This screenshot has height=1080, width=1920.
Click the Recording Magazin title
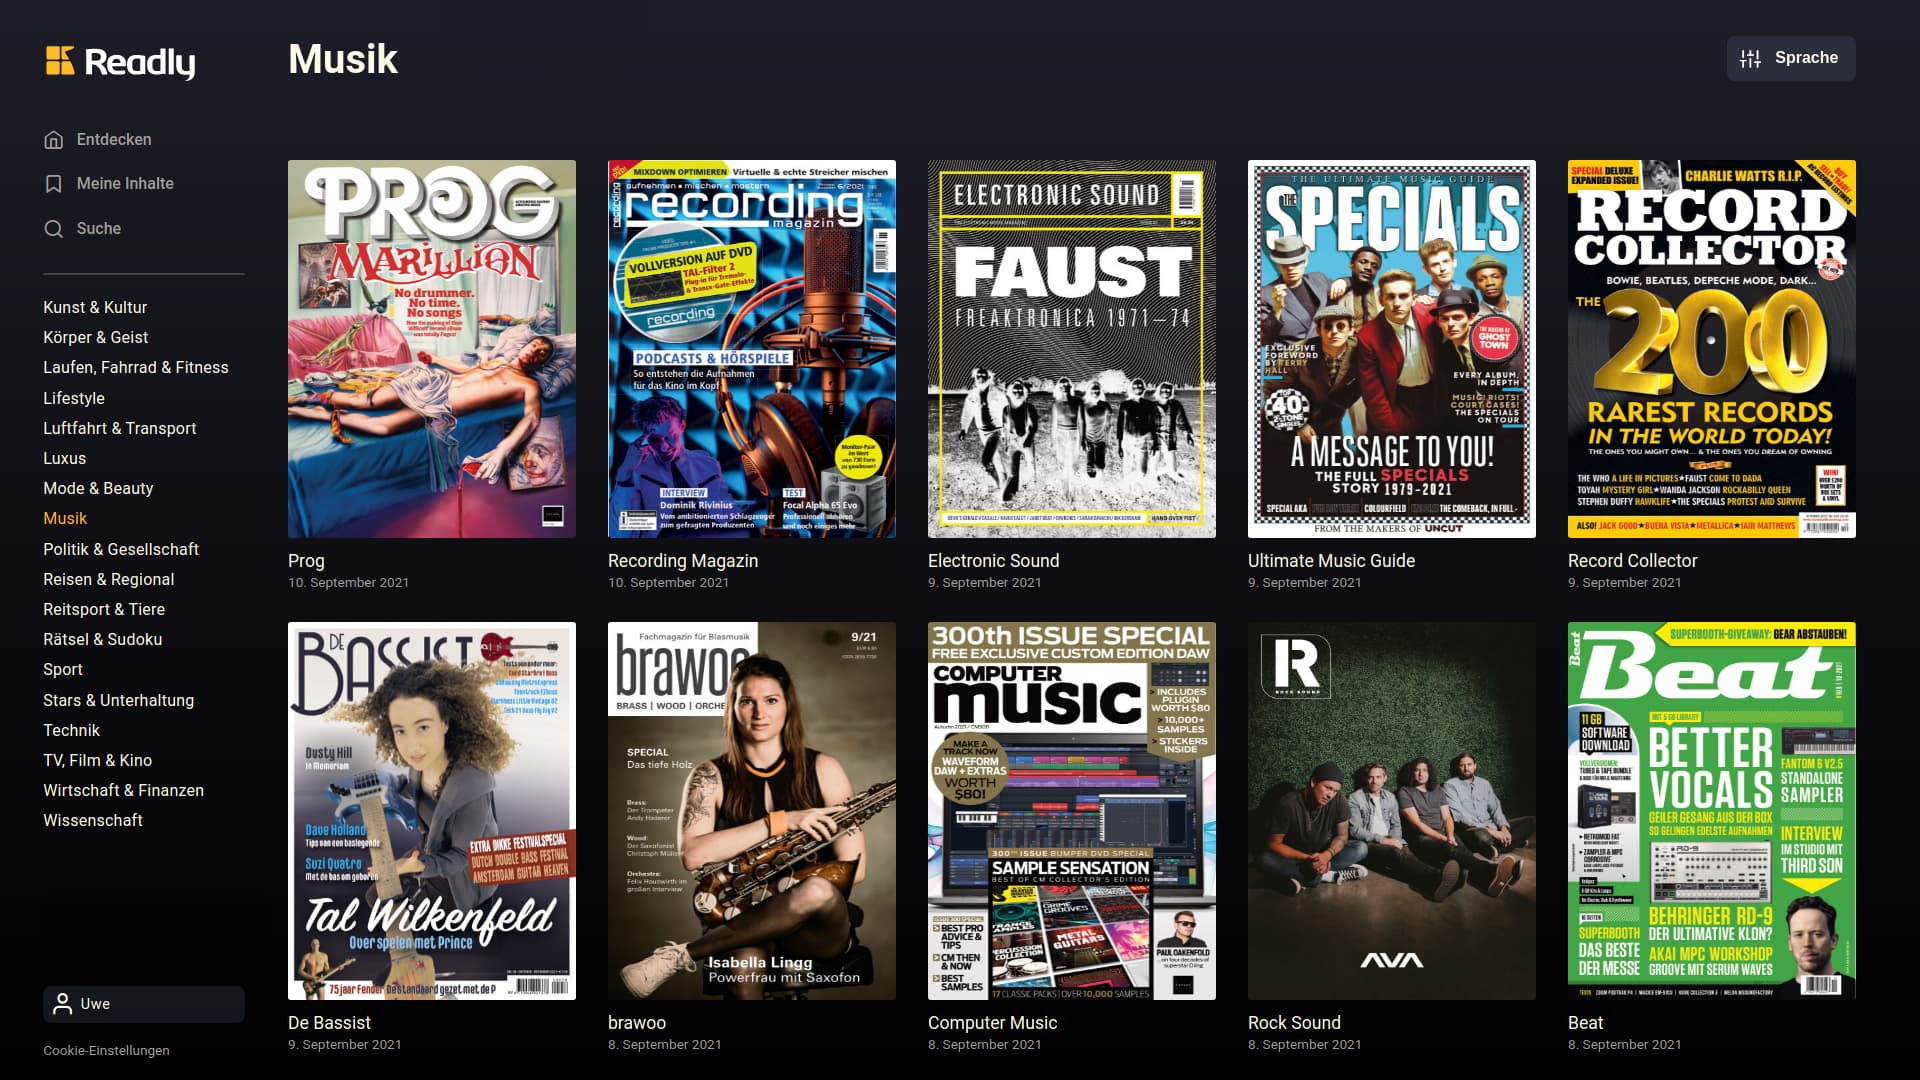[683, 561]
